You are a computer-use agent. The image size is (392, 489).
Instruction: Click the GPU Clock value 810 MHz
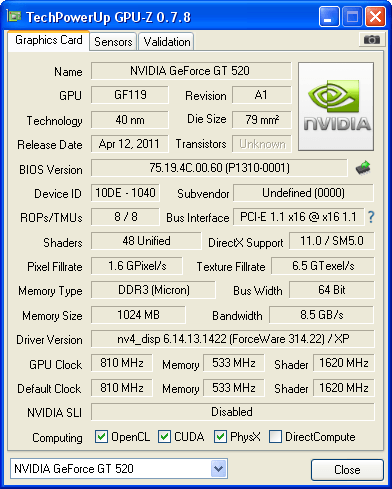pos(122,363)
